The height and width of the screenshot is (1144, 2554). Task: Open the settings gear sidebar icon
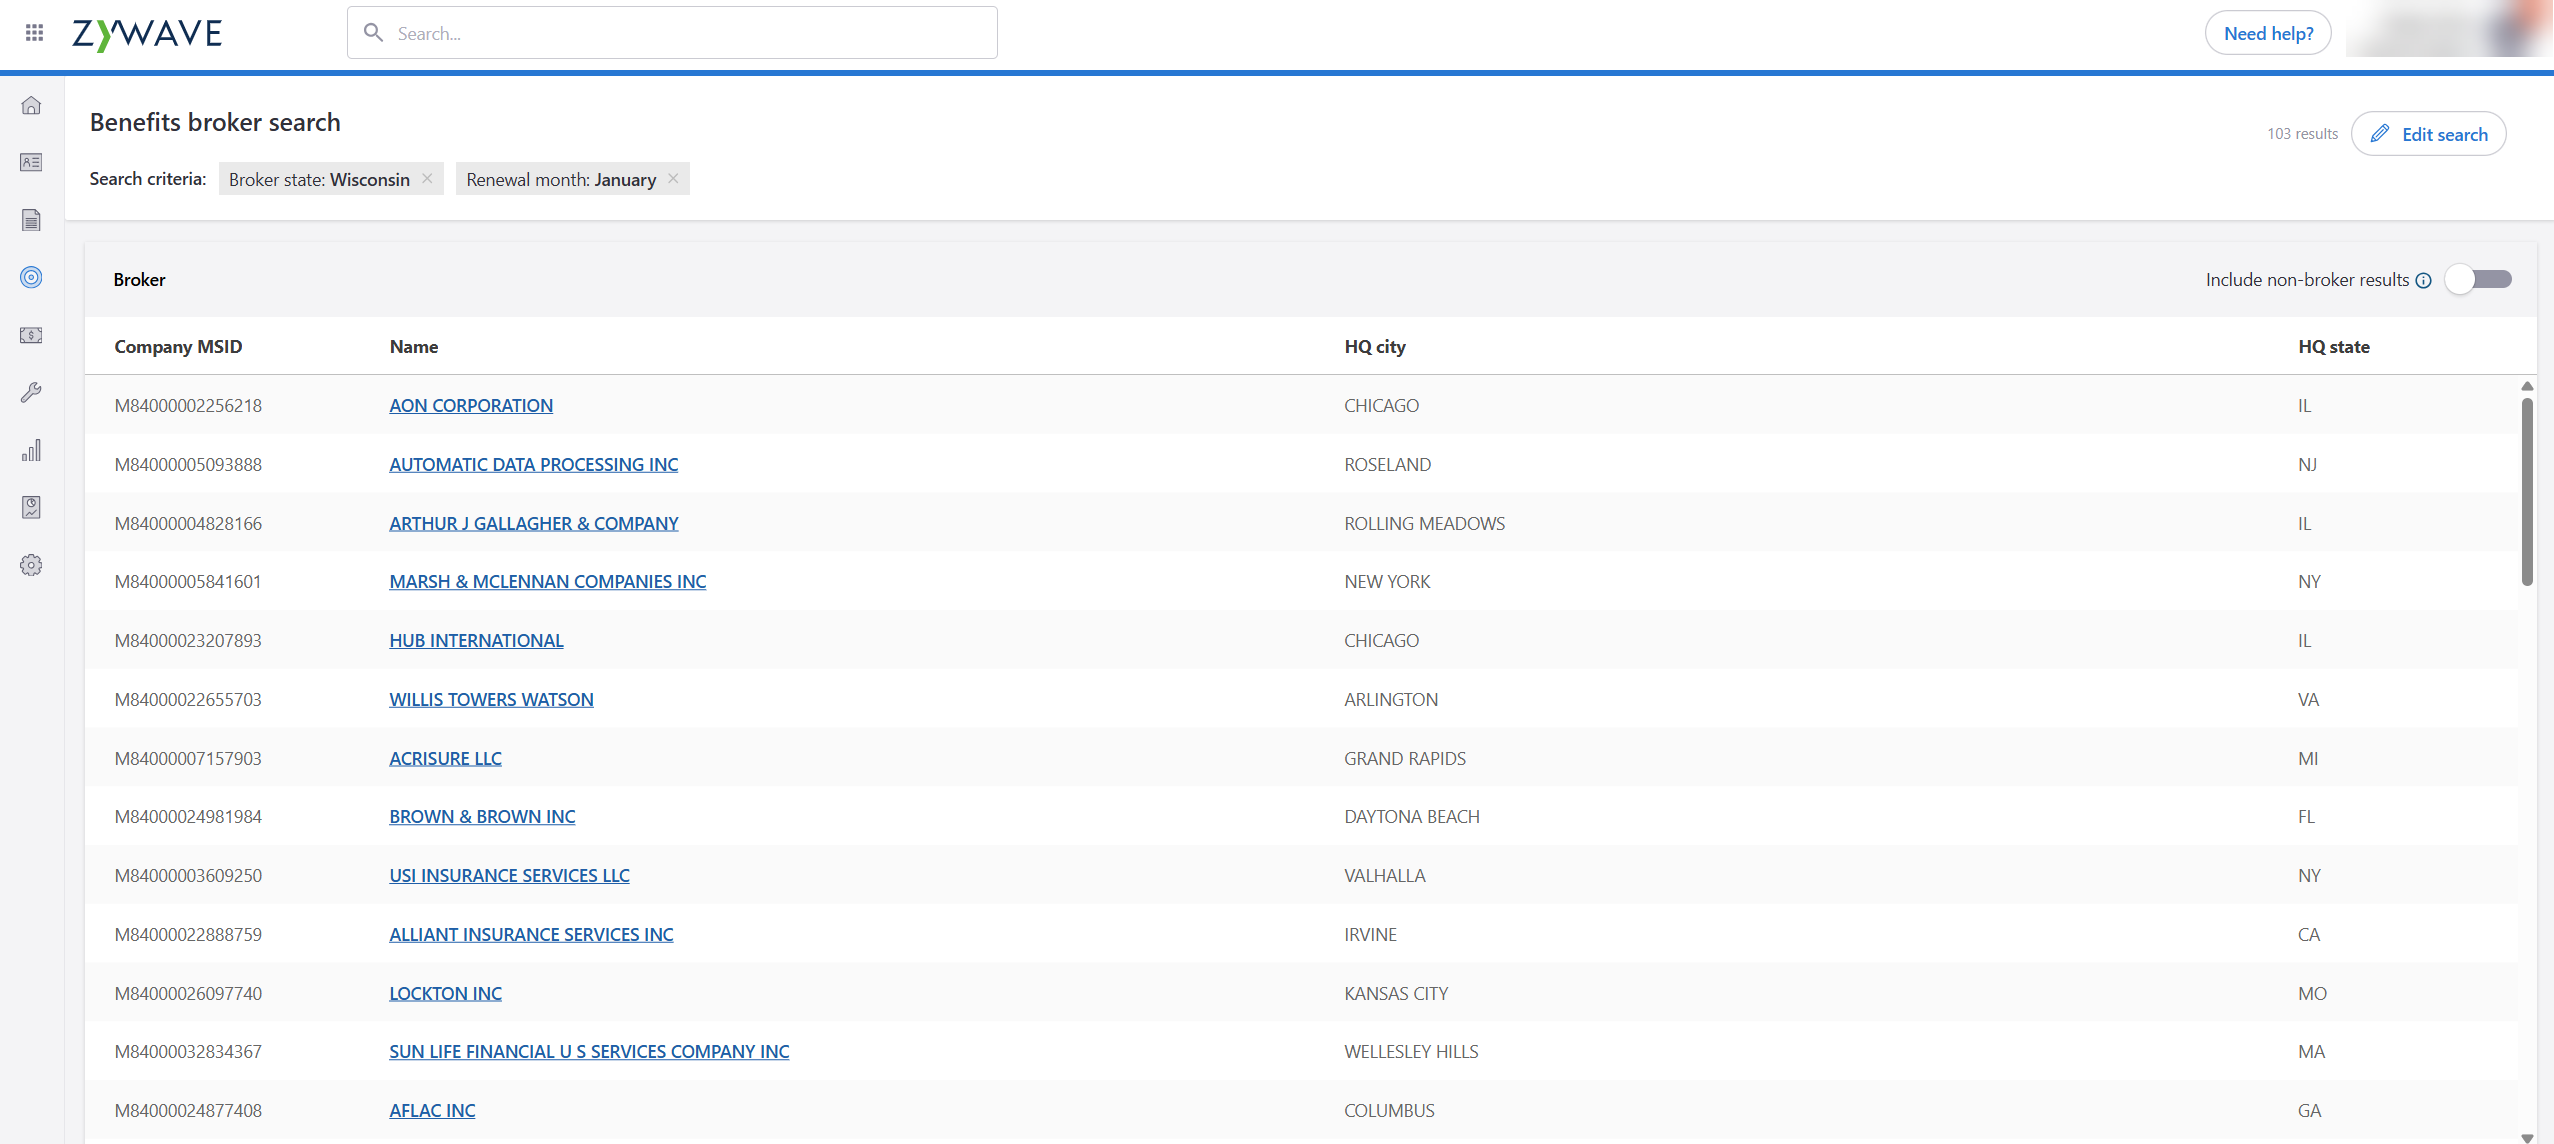point(31,565)
